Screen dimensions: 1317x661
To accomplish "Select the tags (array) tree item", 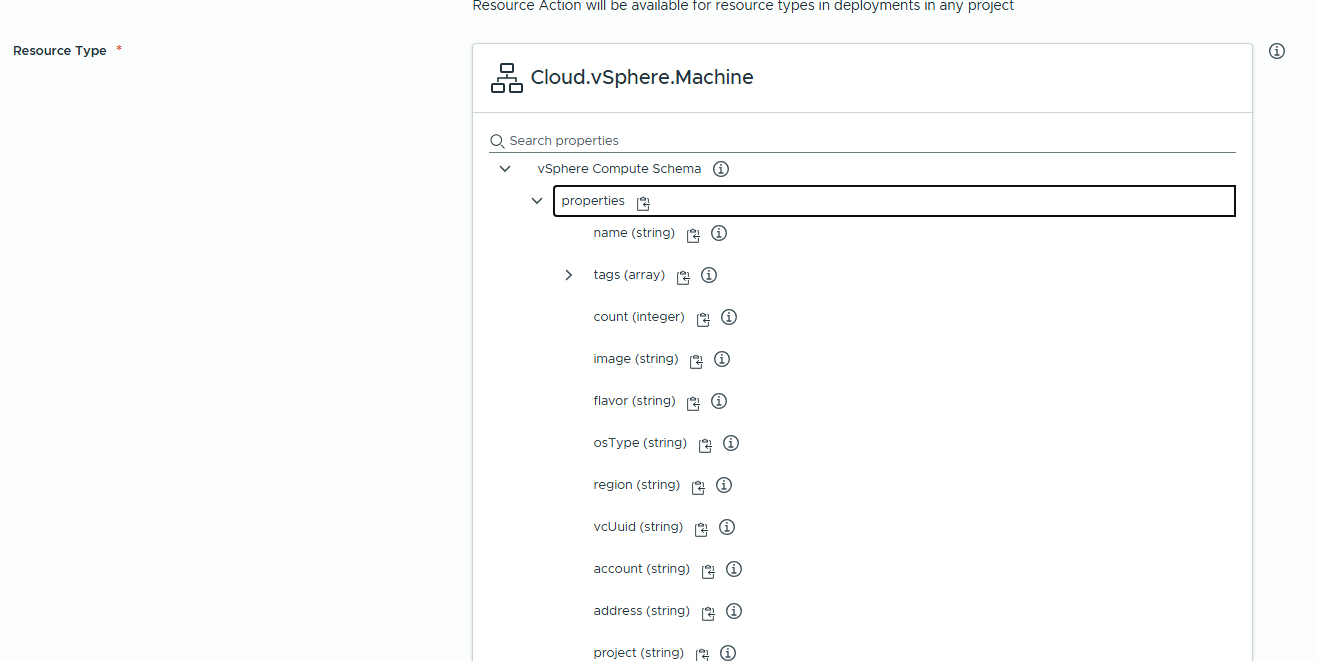I will pyautogui.click(x=628, y=275).
